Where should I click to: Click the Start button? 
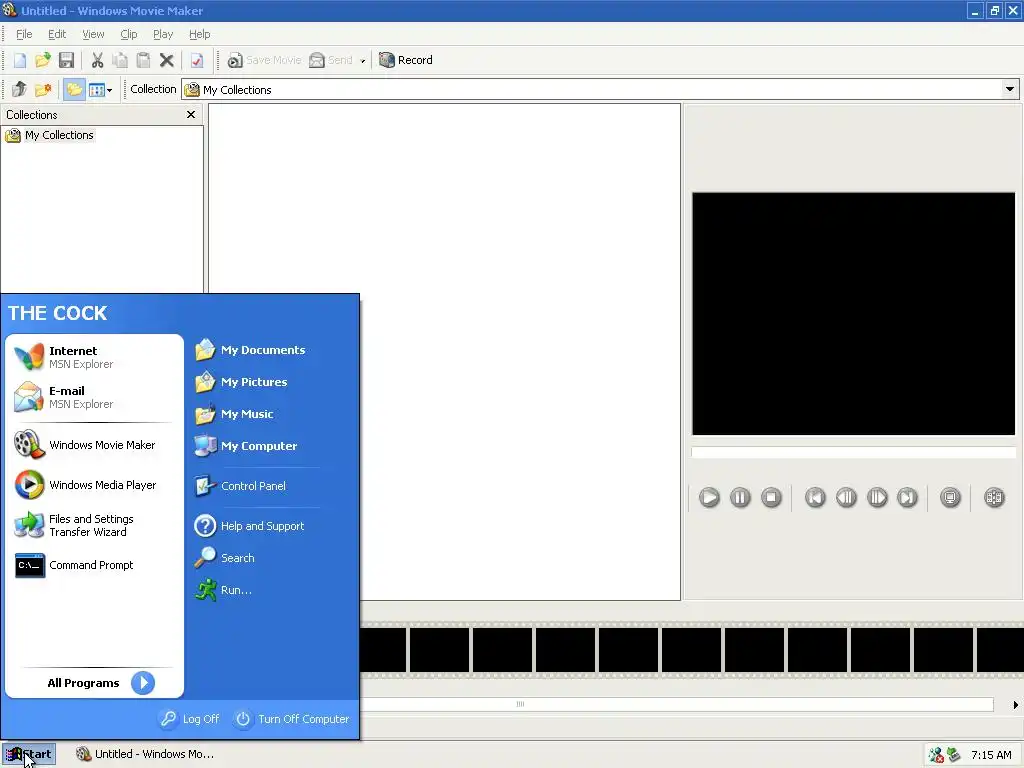coord(29,754)
